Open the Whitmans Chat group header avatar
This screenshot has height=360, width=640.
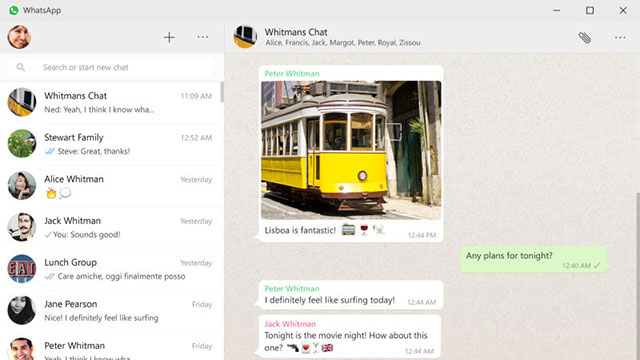coord(245,37)
